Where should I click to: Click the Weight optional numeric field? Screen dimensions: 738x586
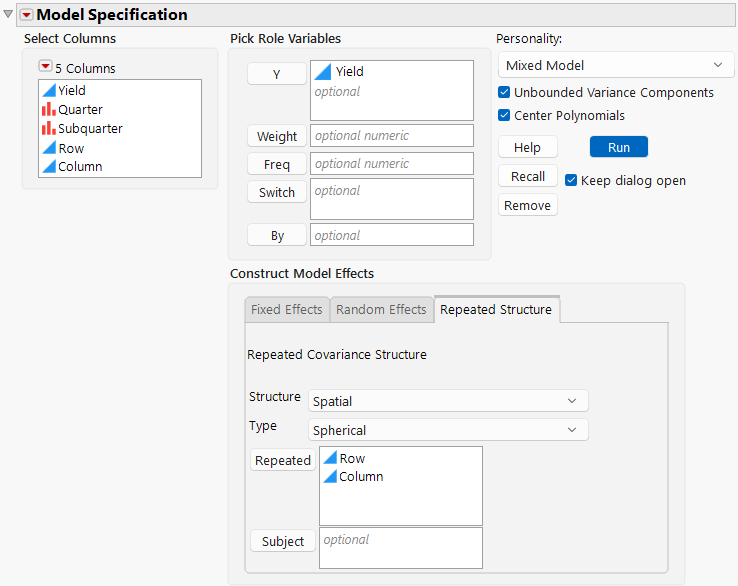(392, 136)
